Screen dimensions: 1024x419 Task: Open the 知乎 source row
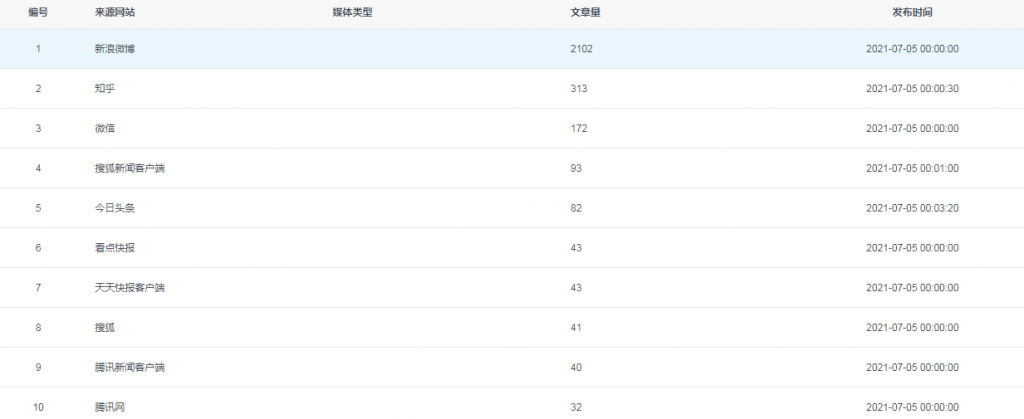click(x=104, y=89)
